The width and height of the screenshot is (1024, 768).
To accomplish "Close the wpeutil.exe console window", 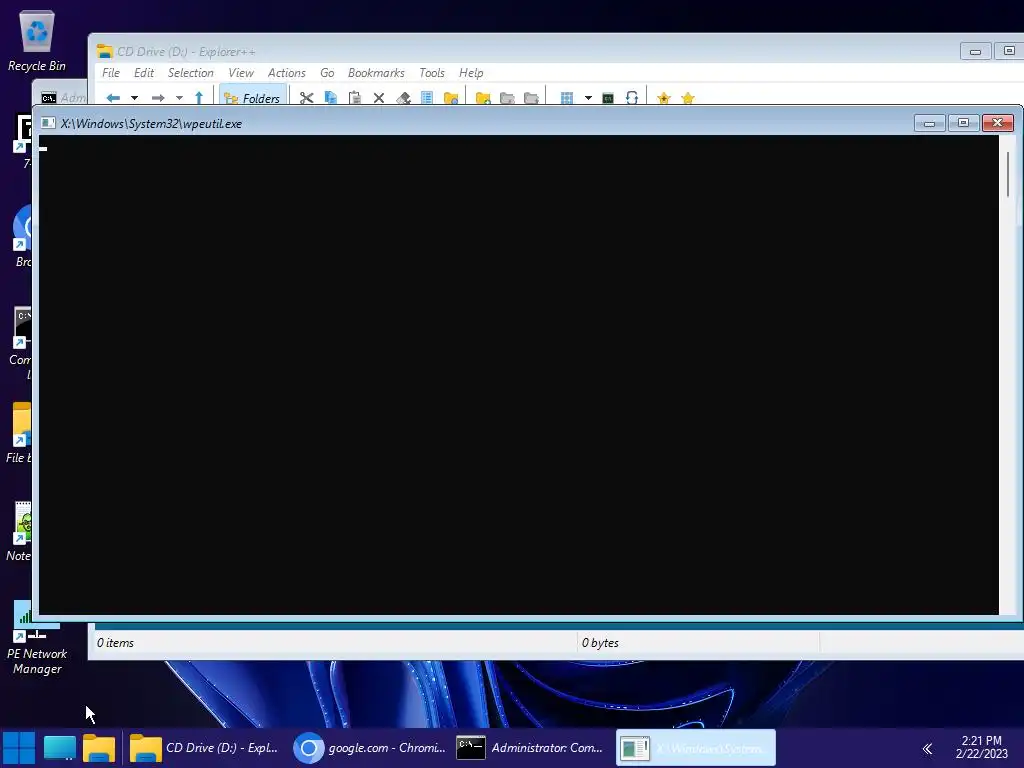I will [997, 123].
